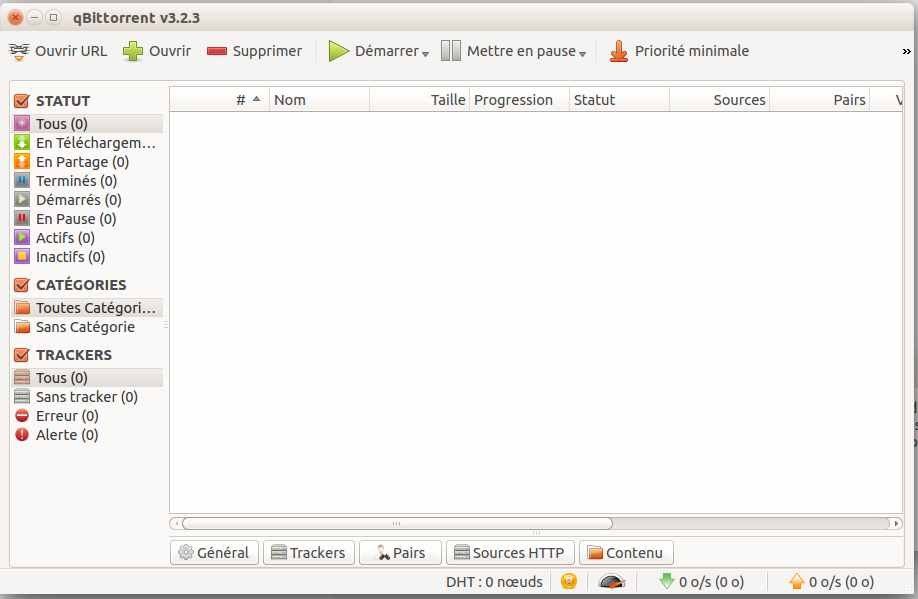Click the red Supprimer icon
The width and height of the screenshot is (918, 599).
(x=218, y=50)
